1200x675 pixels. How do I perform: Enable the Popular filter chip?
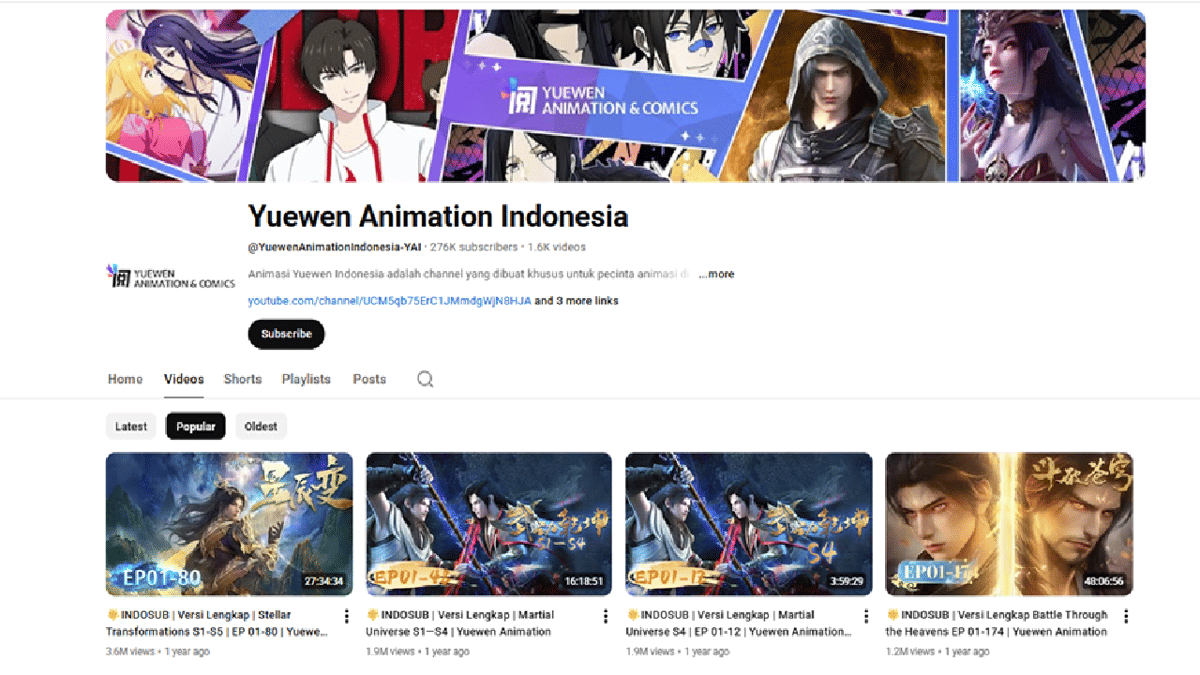coord(195,425)
